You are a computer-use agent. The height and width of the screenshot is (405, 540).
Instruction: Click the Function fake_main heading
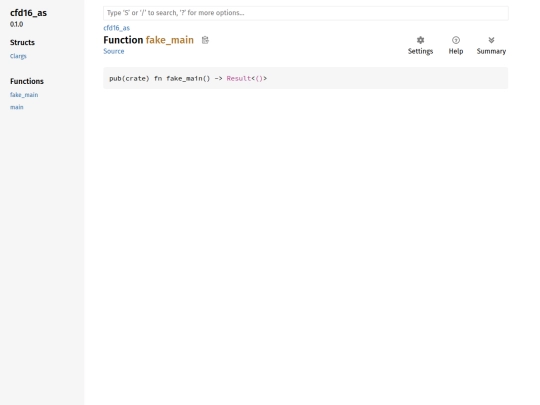tap(148, 40)
